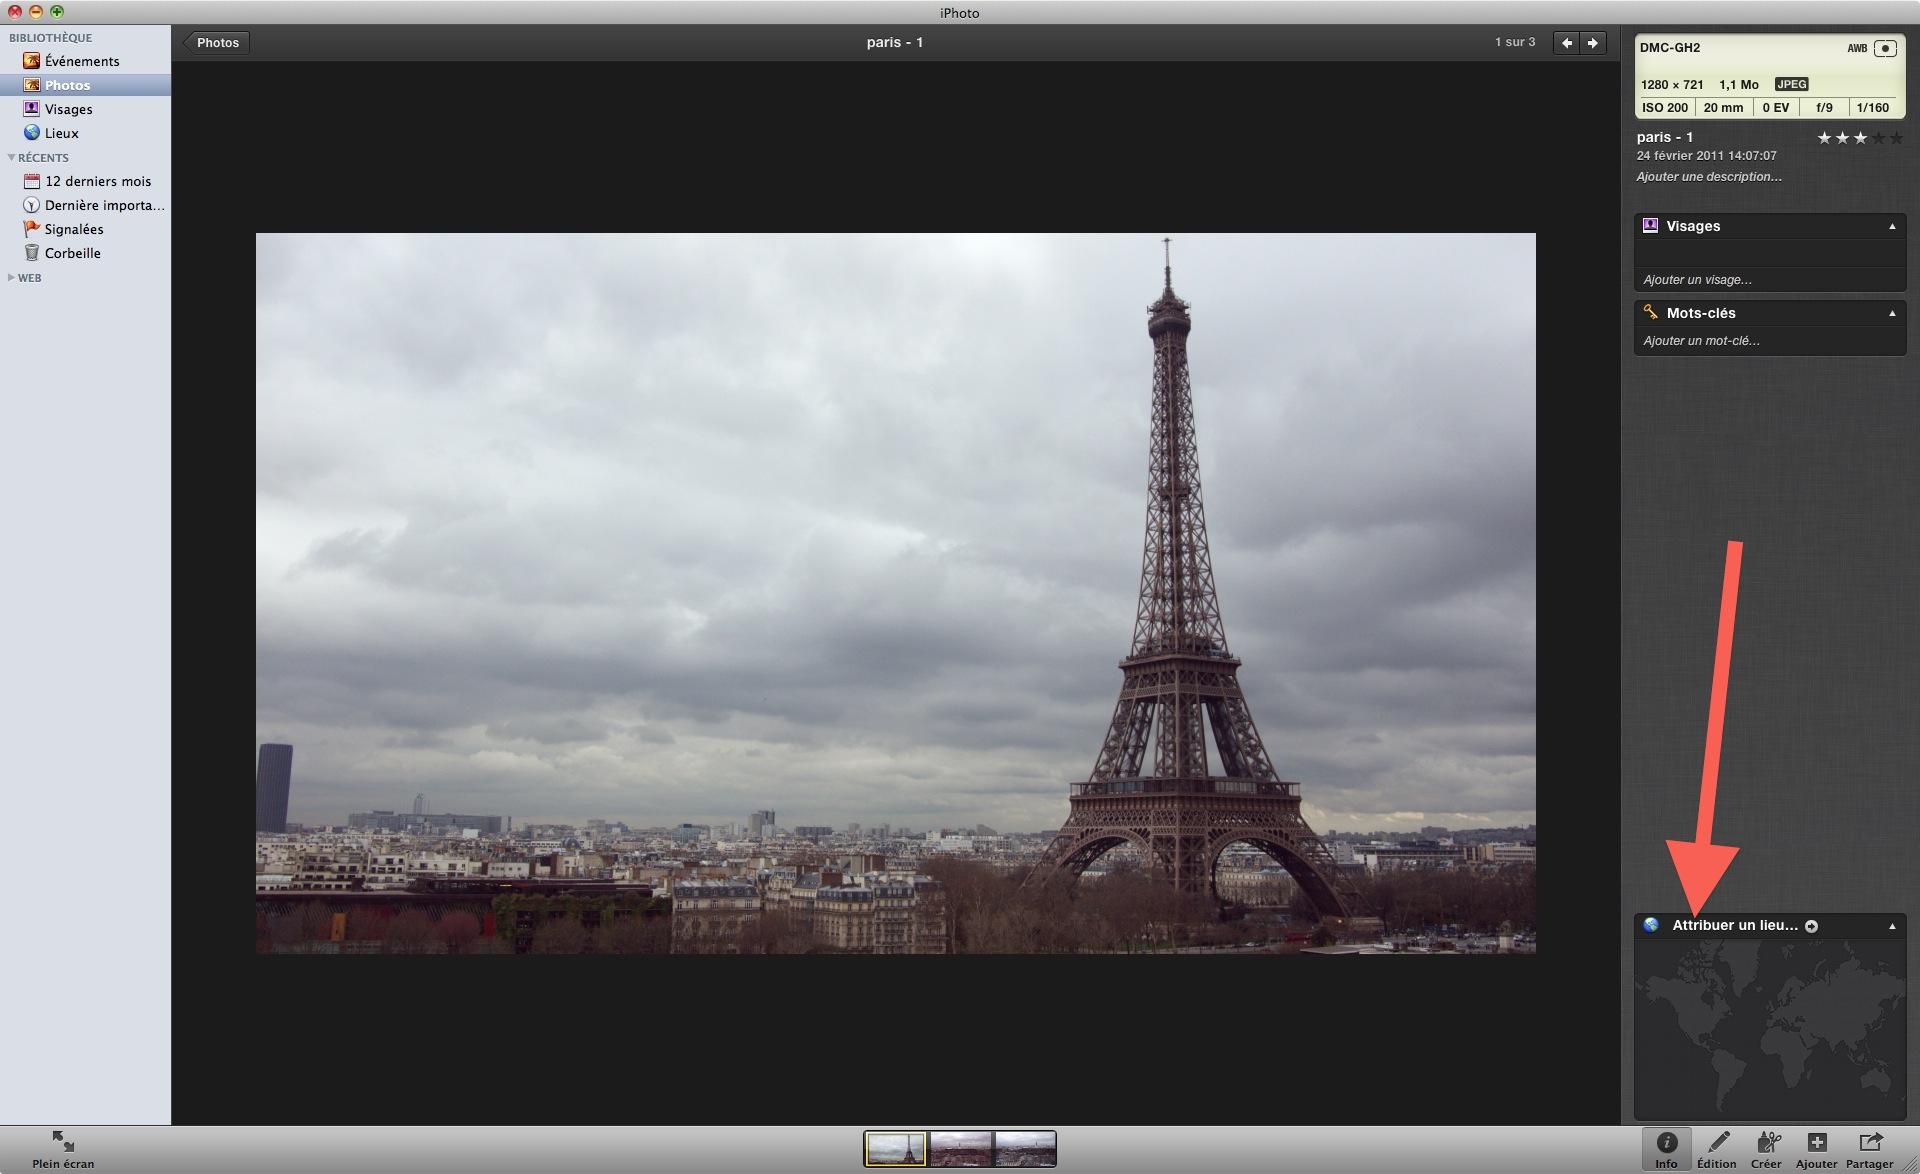Toggle the Info panel
The height and width of the screenshot is (1174, 1920).
click(1666, 1150)
